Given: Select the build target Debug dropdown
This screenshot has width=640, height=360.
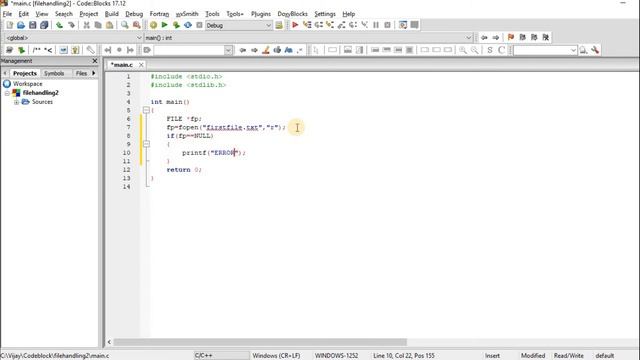Looking at the screenshot, I should [239, 25].
